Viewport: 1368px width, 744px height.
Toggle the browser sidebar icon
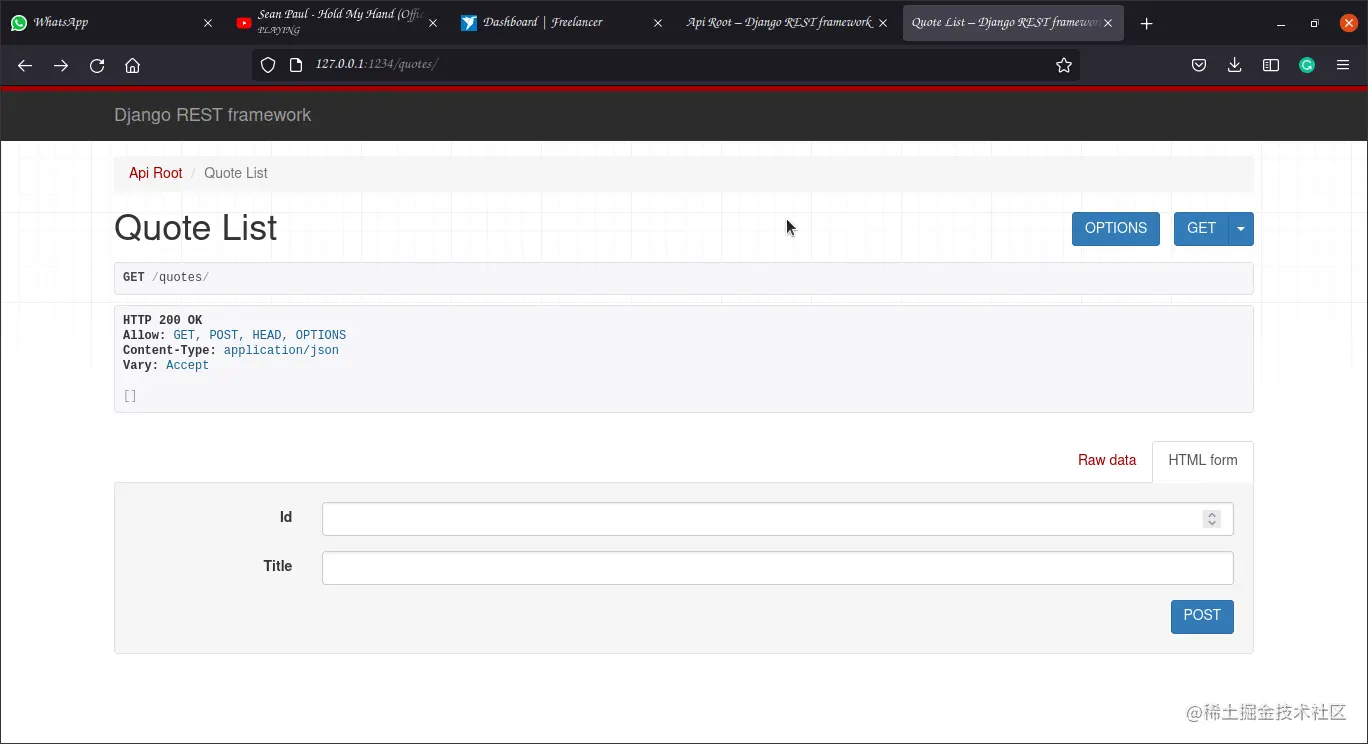(1271, 65)
